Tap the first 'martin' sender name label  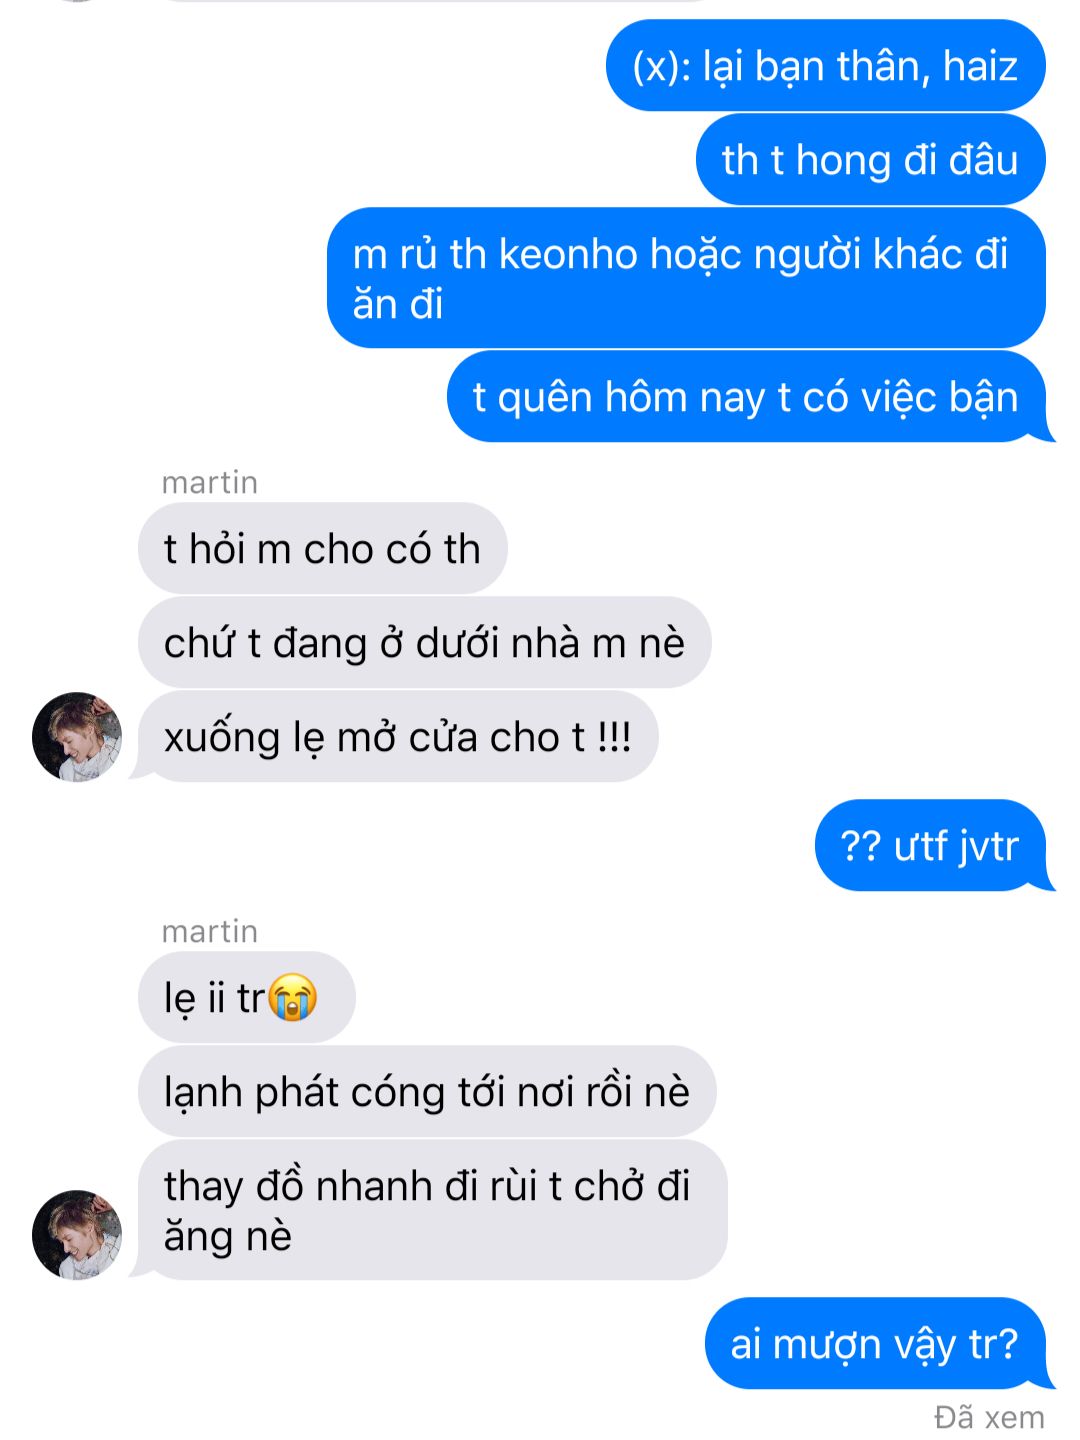pos(210,483)
